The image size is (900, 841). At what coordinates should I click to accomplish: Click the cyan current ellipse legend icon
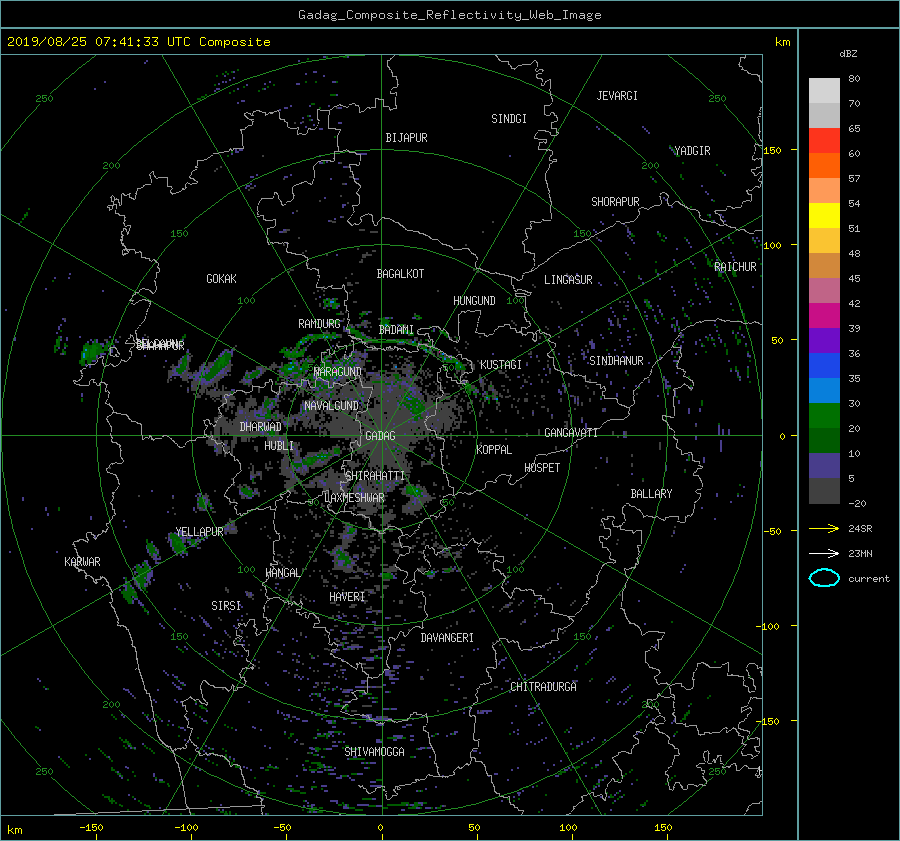824,578
